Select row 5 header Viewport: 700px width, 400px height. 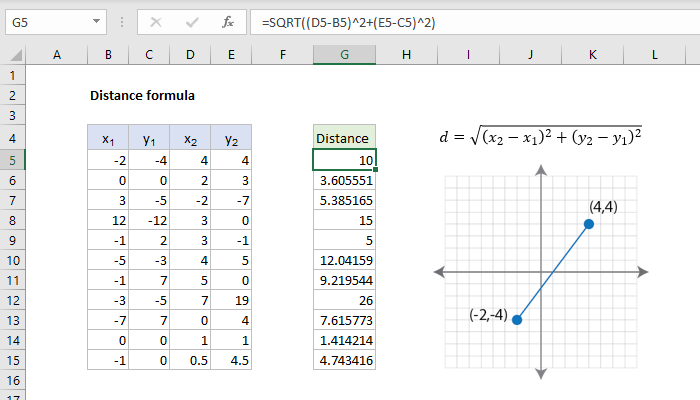[12, 159]
